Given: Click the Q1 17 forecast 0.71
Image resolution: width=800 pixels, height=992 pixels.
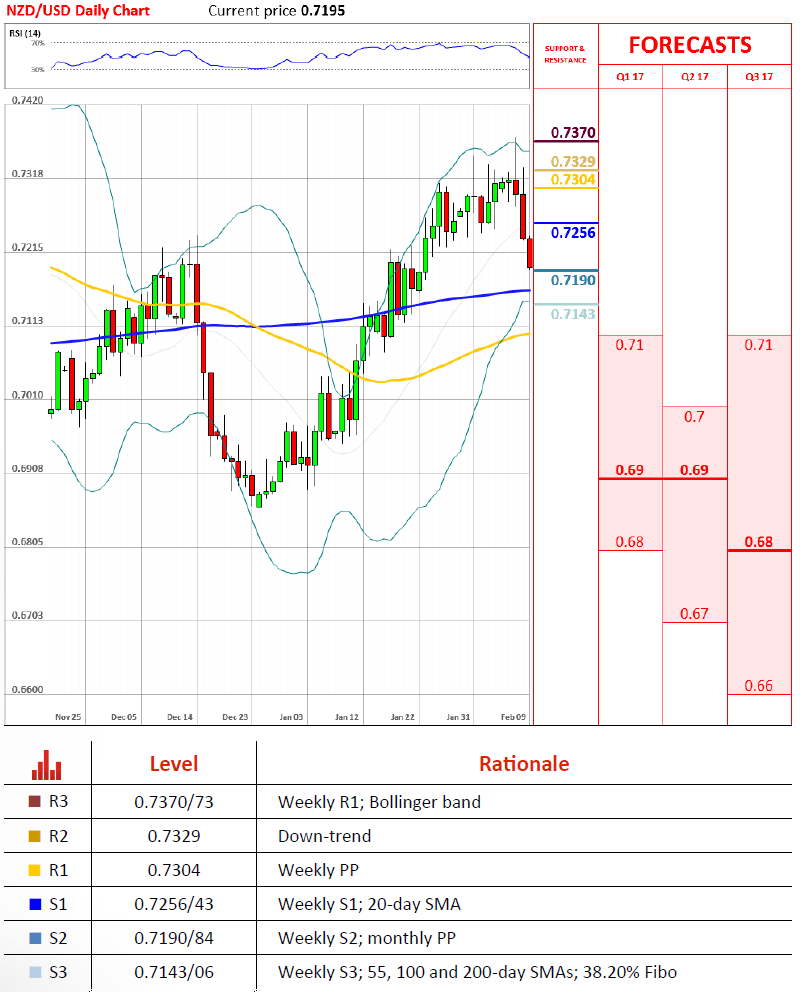Looking at the screenshot, I should 630,345.
